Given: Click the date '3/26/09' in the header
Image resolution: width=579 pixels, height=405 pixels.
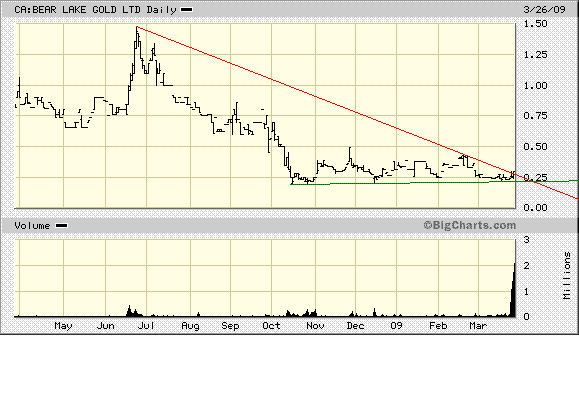Looking at the screenshot, I should pyautogui.click(x=544, y=9).
